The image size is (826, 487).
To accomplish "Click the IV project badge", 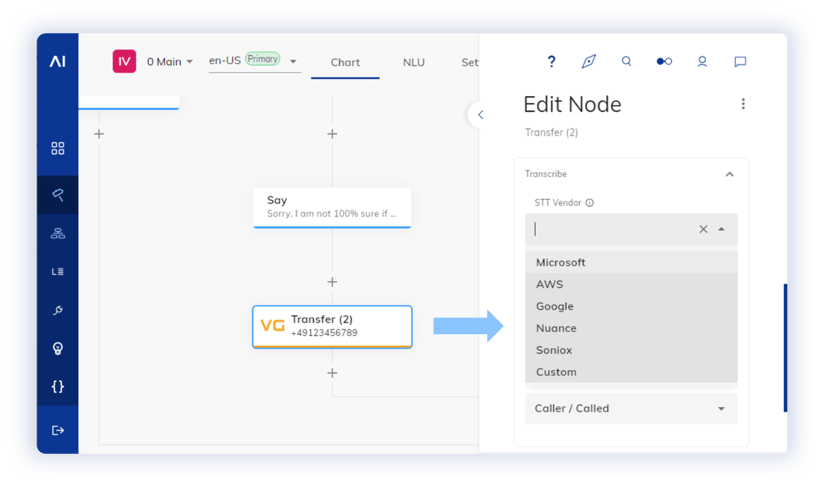I will 124,61.
